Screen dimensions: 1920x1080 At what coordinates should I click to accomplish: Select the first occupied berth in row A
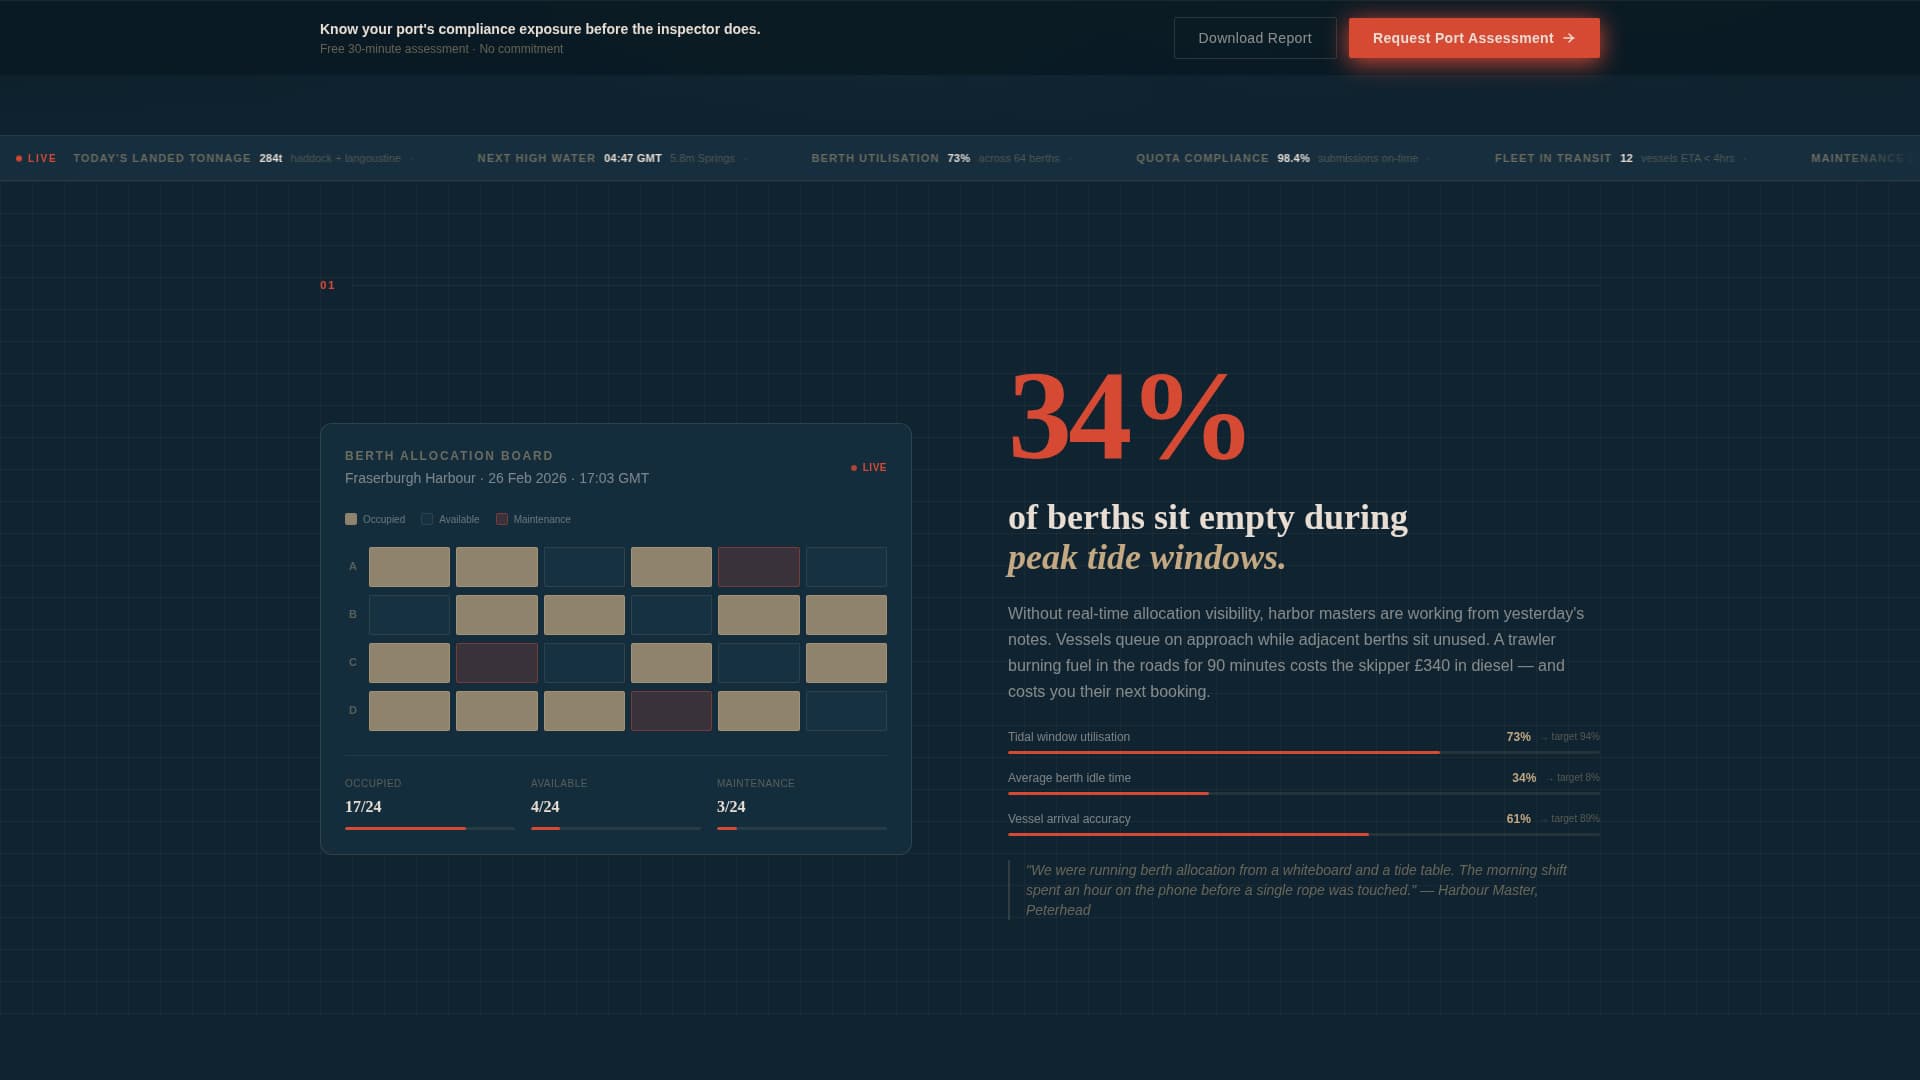tap(409, 566)
